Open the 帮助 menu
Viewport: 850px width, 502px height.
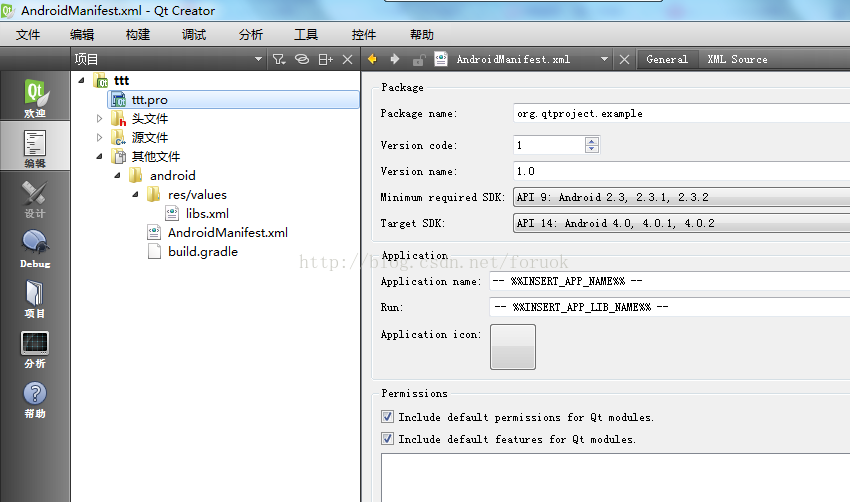422,35
